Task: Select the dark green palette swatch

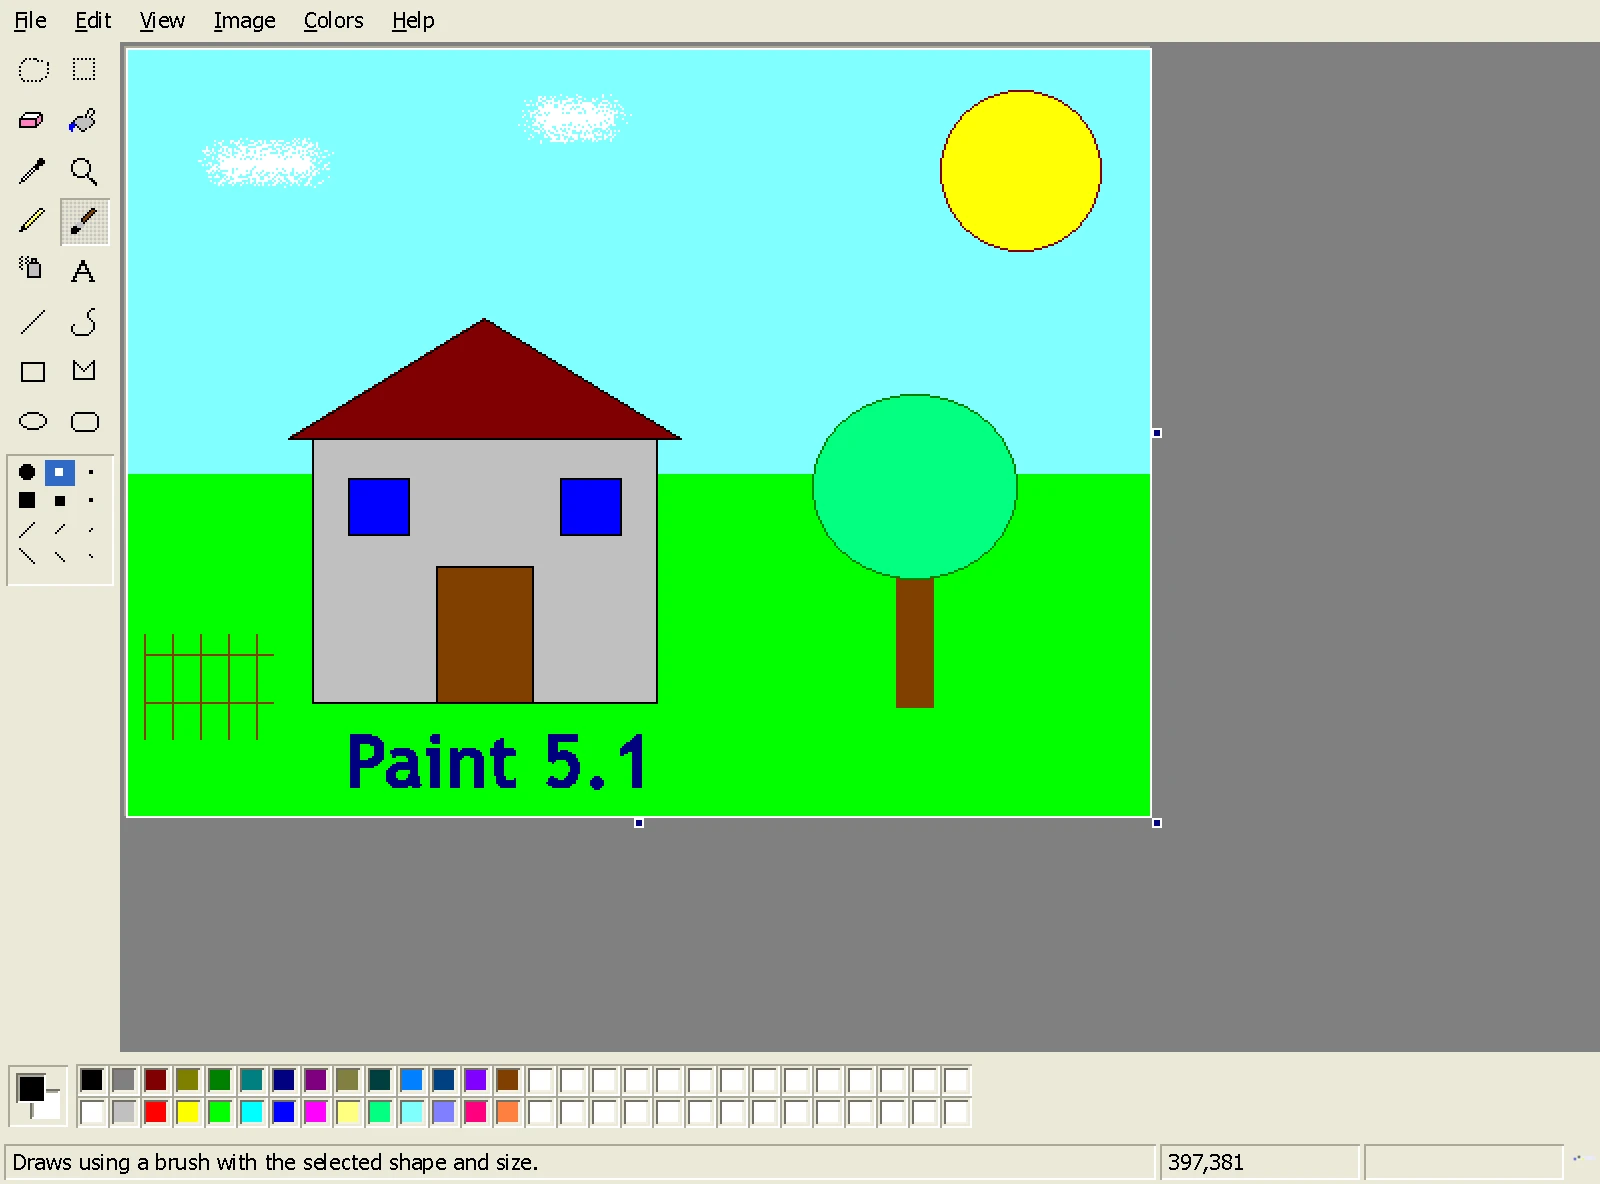Action: point(220,1080)
